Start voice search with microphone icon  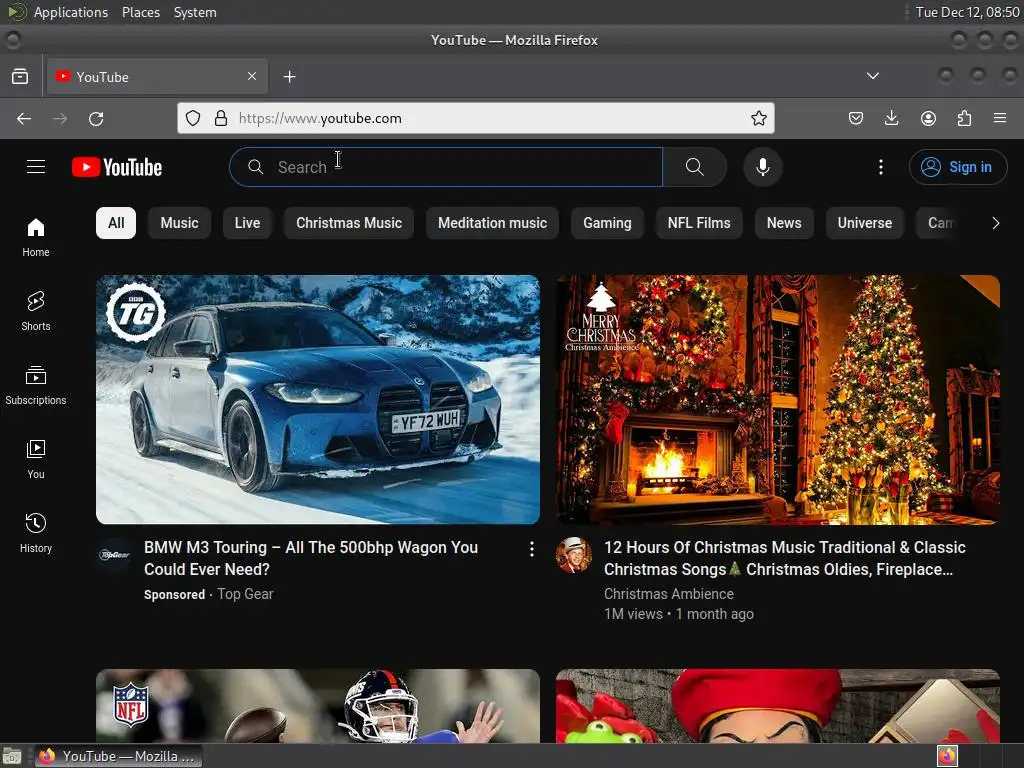tap(762, 167)
